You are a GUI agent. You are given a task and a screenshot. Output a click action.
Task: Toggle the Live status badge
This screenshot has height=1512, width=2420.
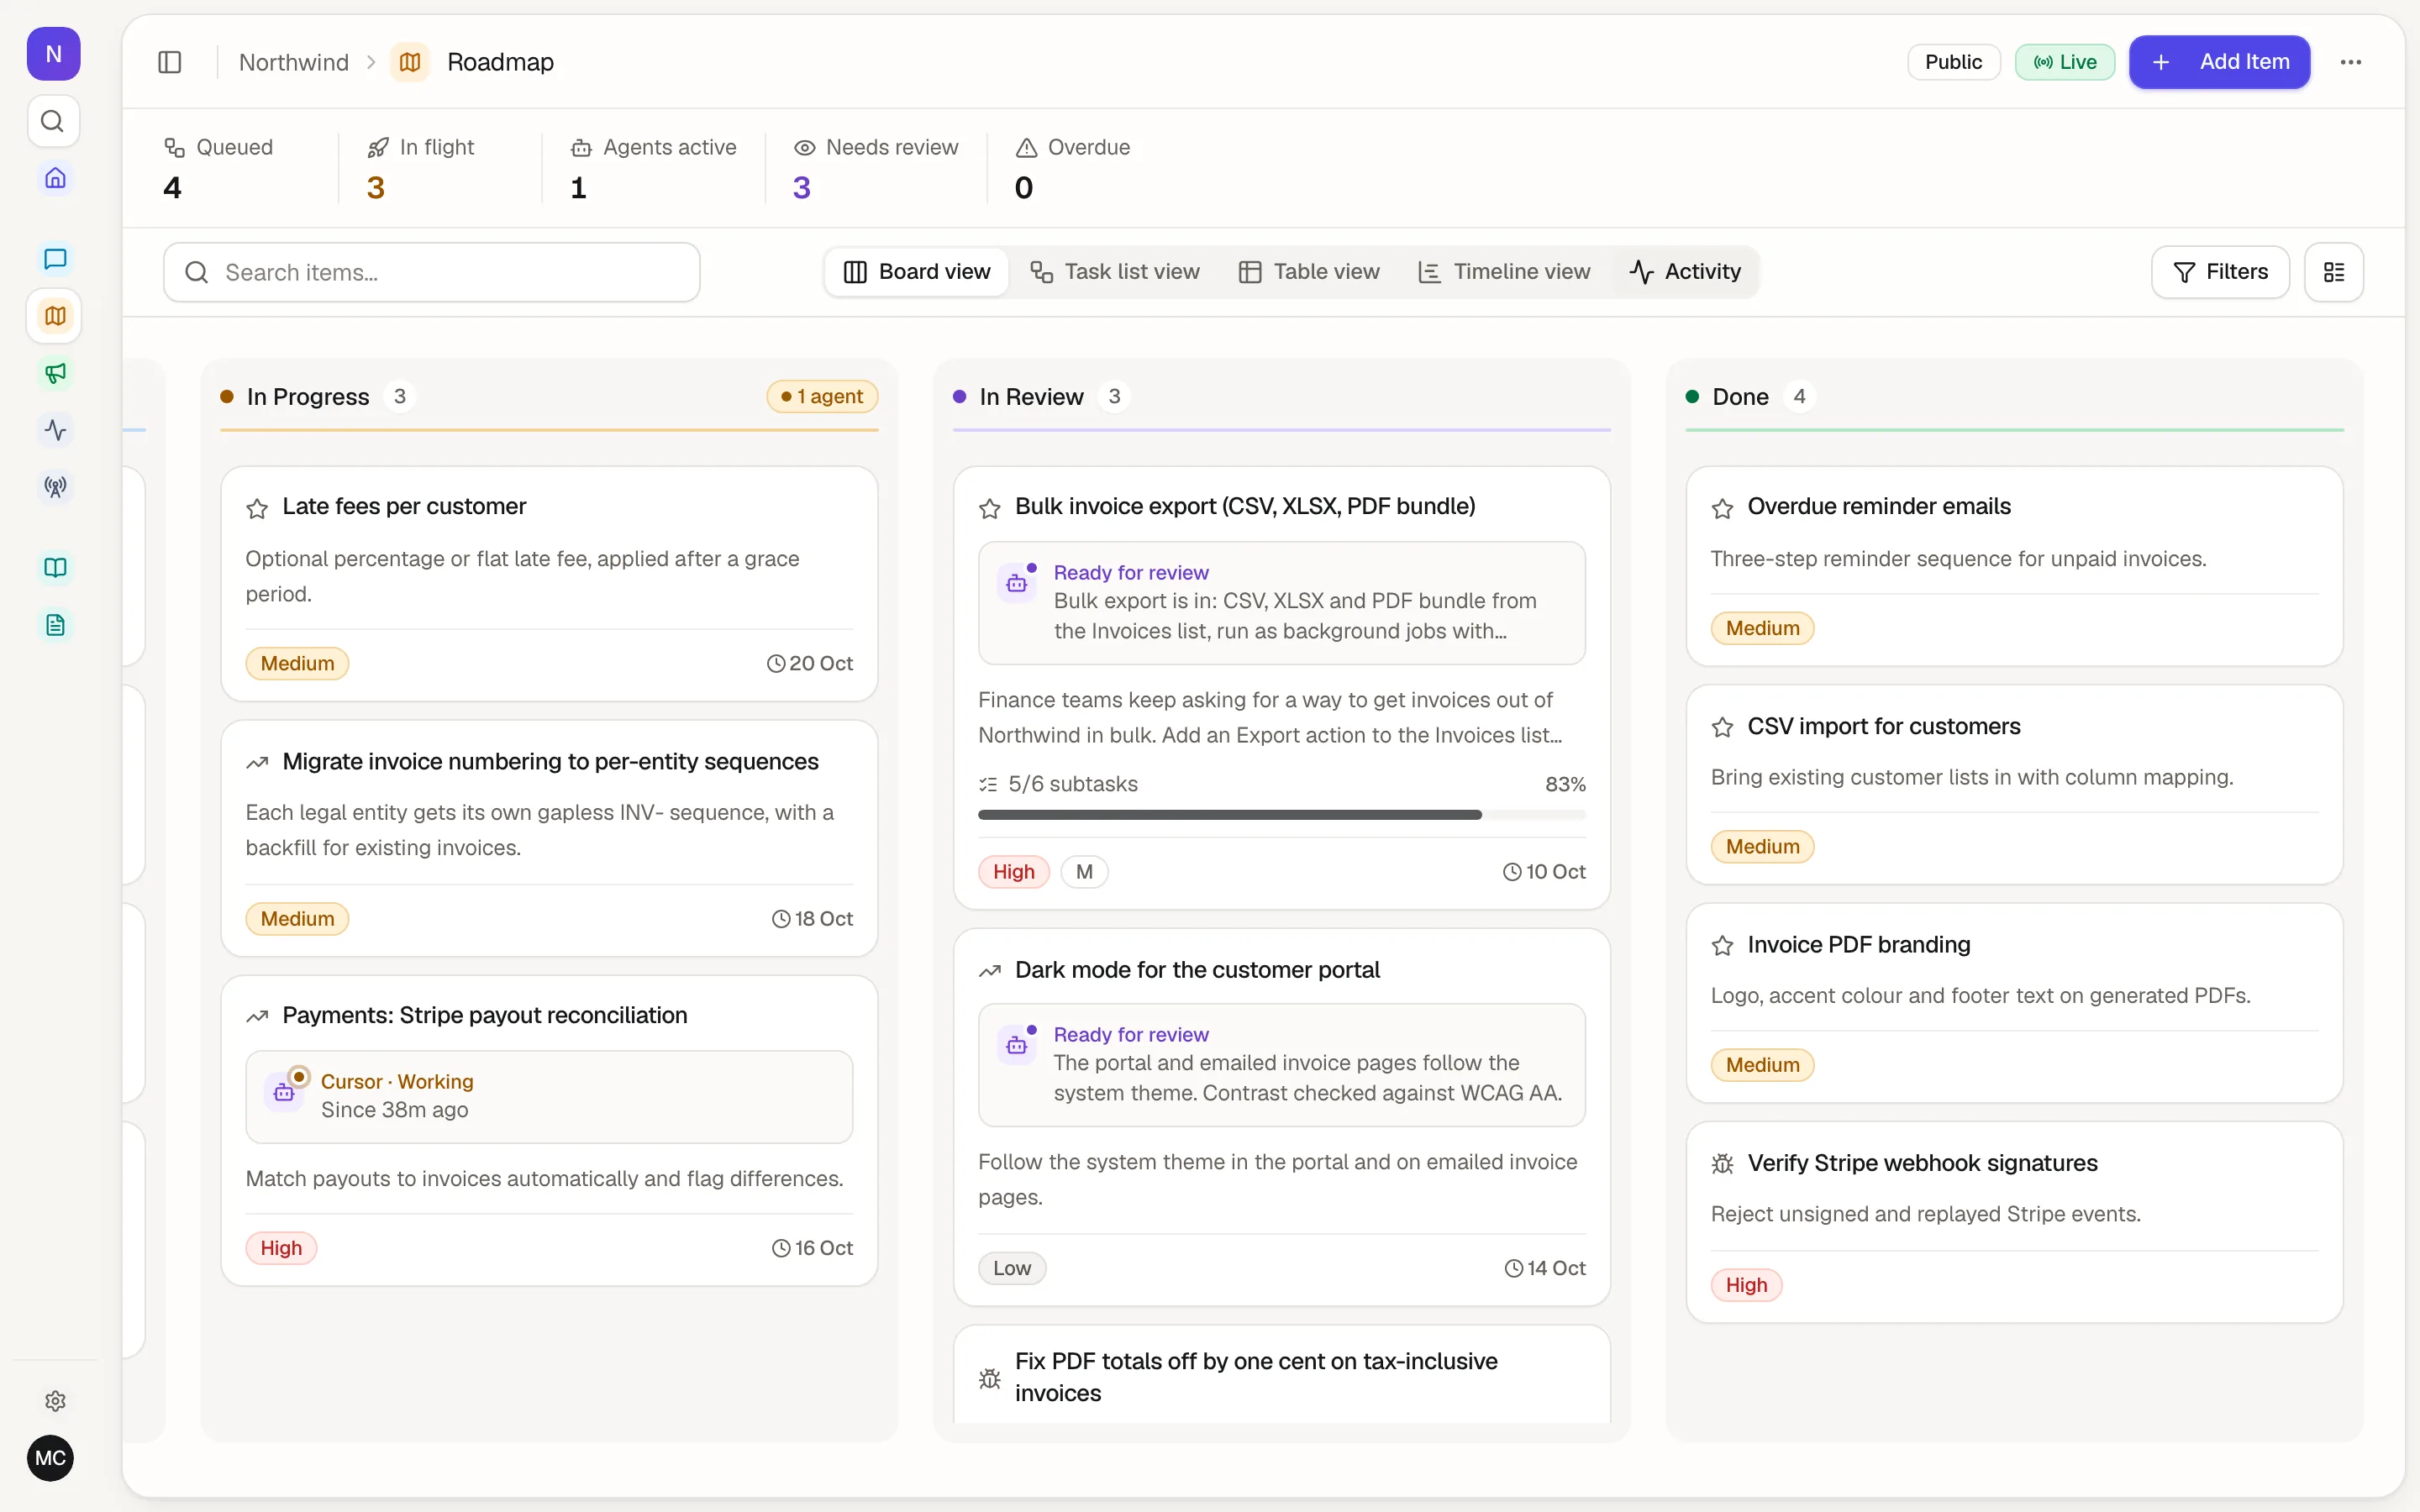coord(2064,62)
